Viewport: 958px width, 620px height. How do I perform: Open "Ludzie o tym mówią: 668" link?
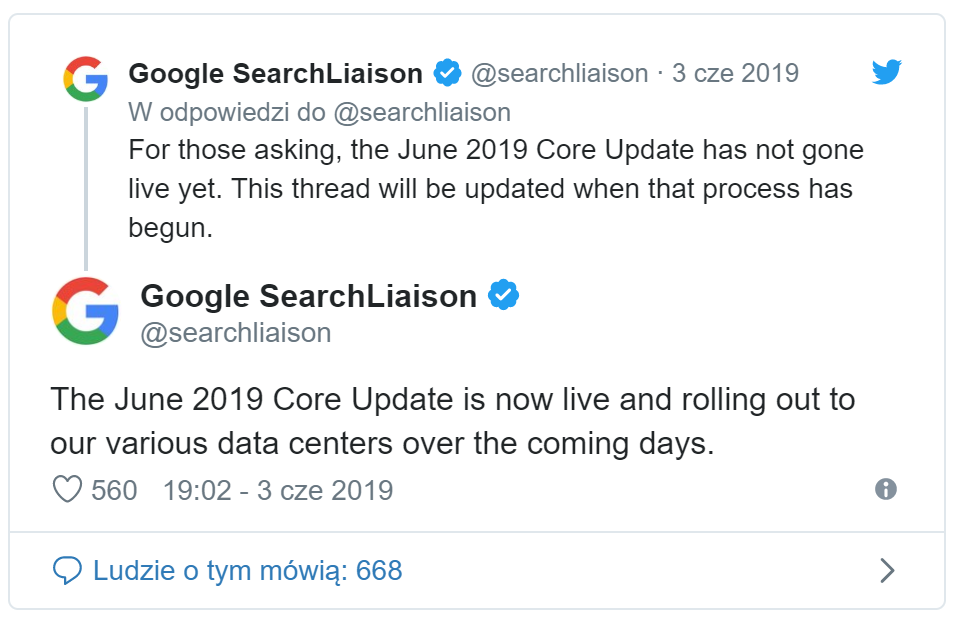click(x=247, y=571)
